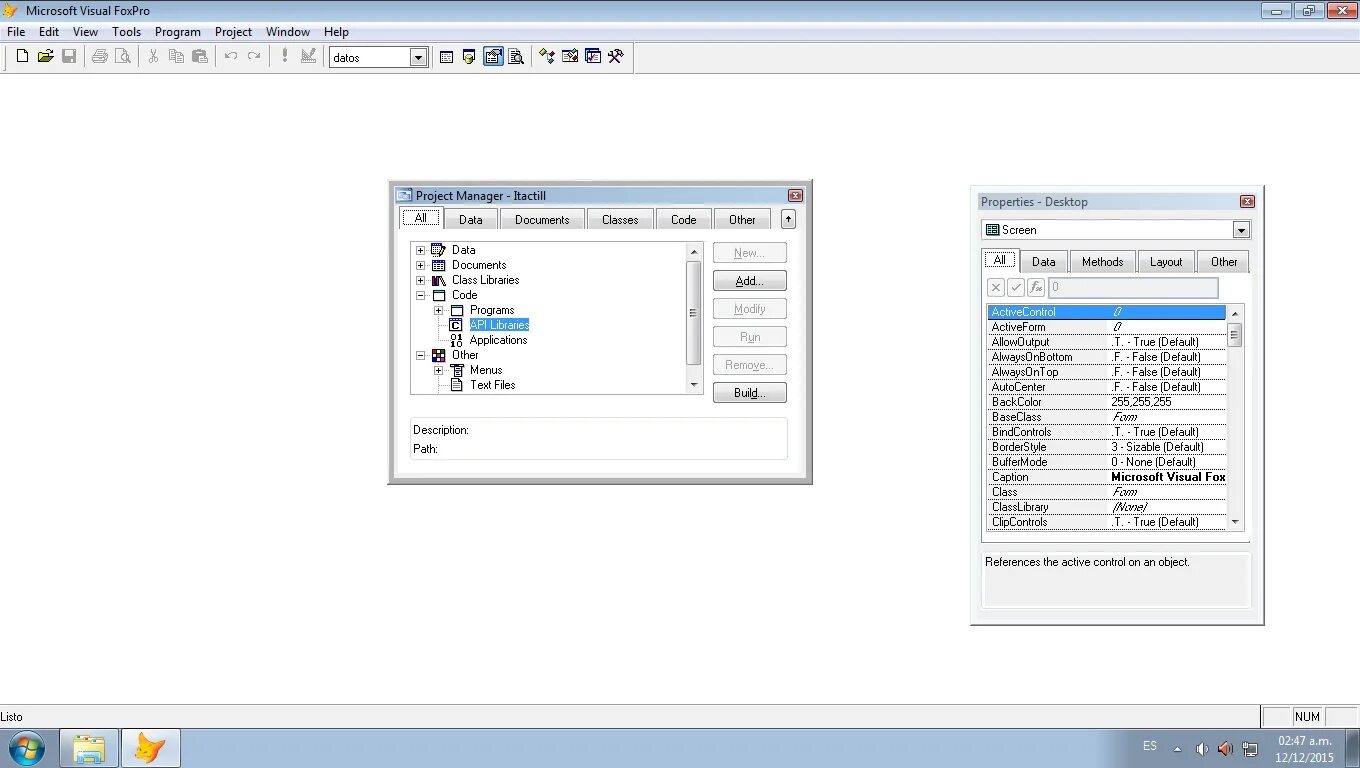Switch to the Code tab in Project Manager
This screenshot has width=1360, height=768.
click(x=684, y=220)
